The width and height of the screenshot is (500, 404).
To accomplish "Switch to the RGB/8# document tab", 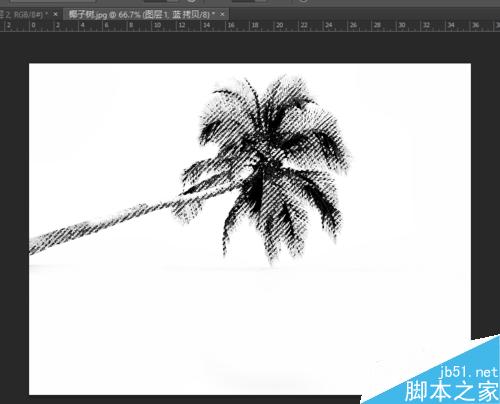I will [x=27, y=14].
